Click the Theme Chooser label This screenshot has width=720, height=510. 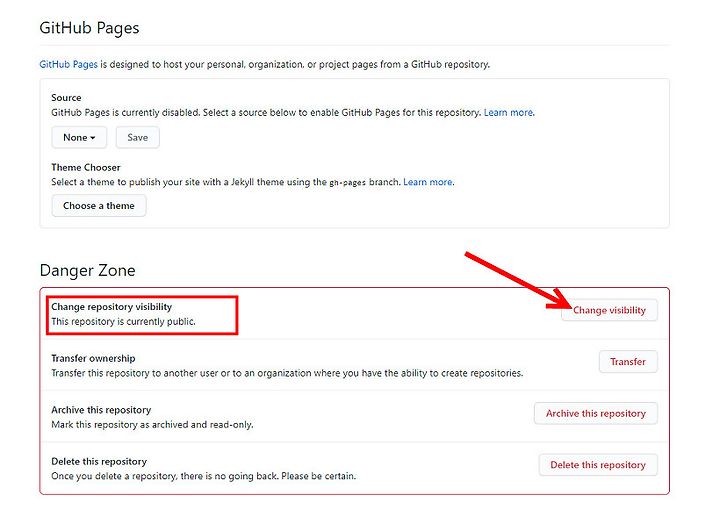[x=86, y=167]
